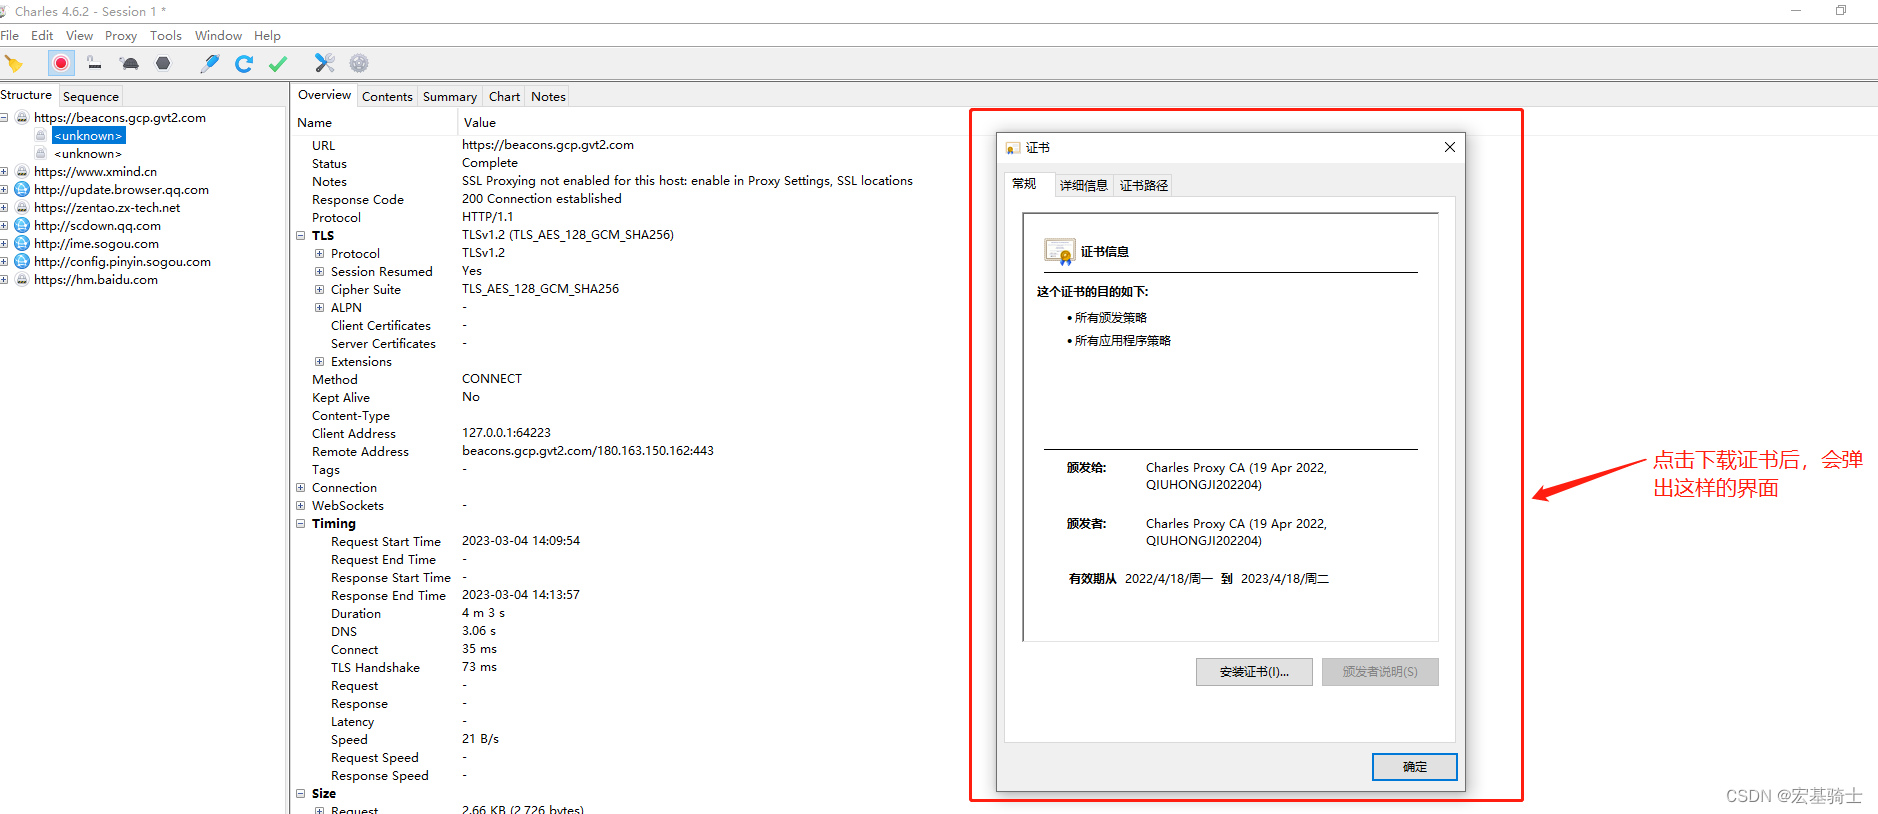
Task: Open Settings with the gray gear icon
Action: [359, 63]
